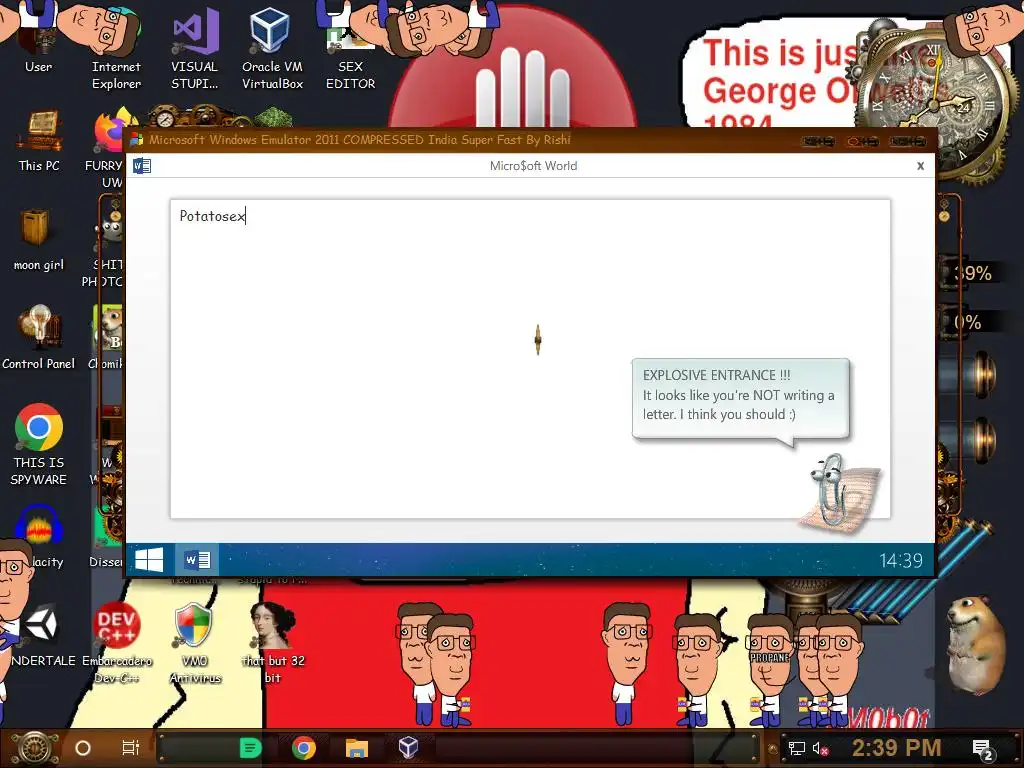Open Task View on the host taskbar

(131, 748)
